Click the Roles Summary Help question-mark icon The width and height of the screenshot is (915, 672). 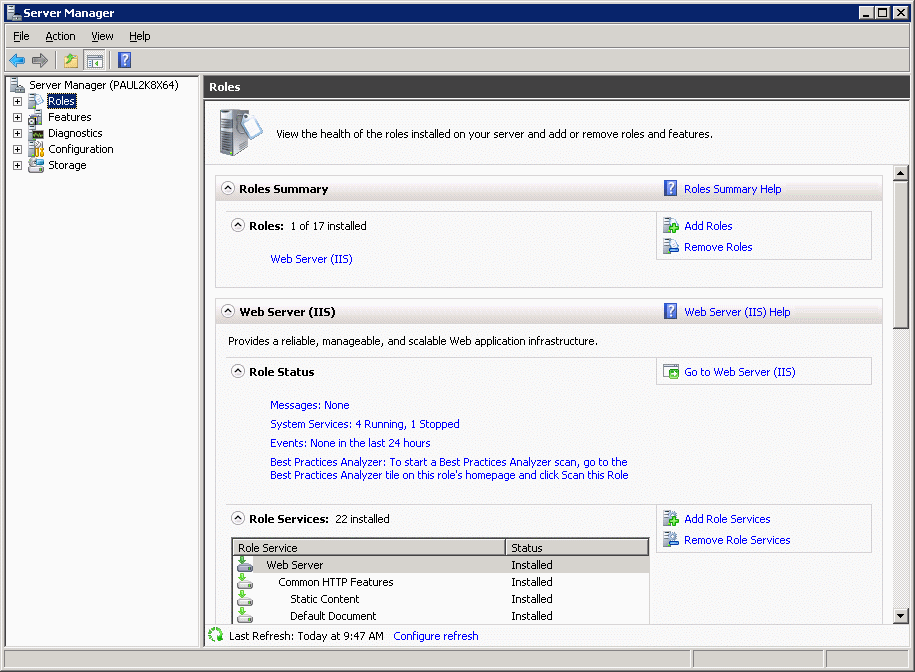[670, 188]
